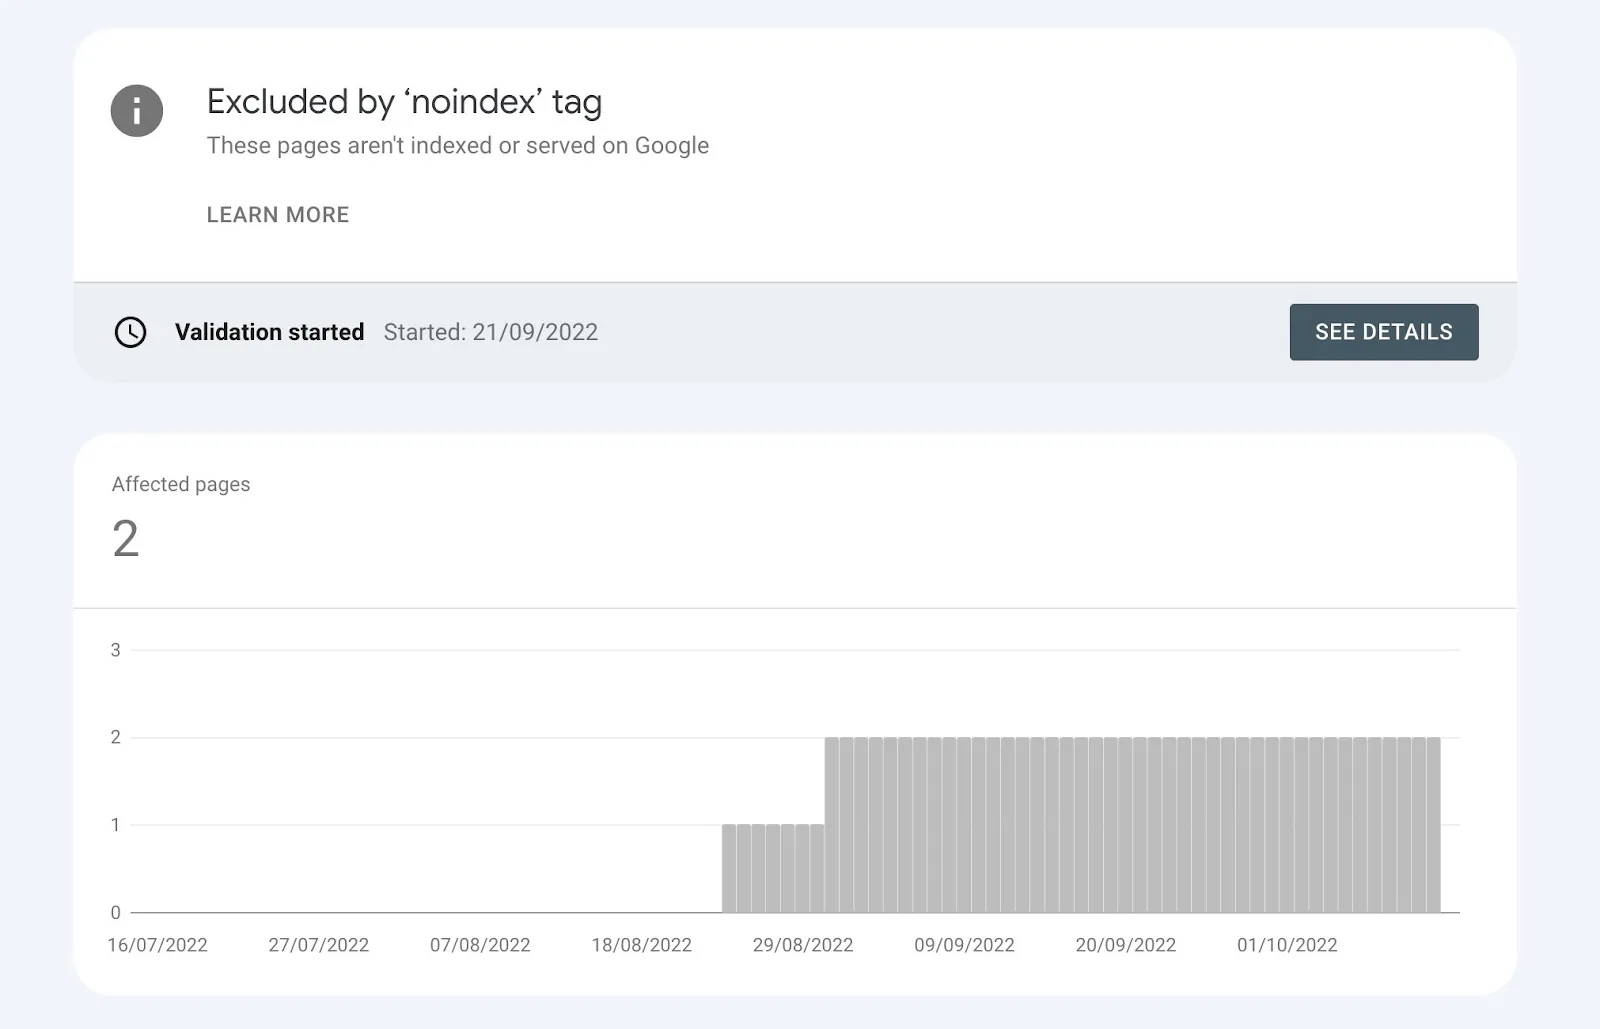The height and width of the screenshot is (1029, 1600).
Task: Click the first bar at value 1
Action: 730,868
